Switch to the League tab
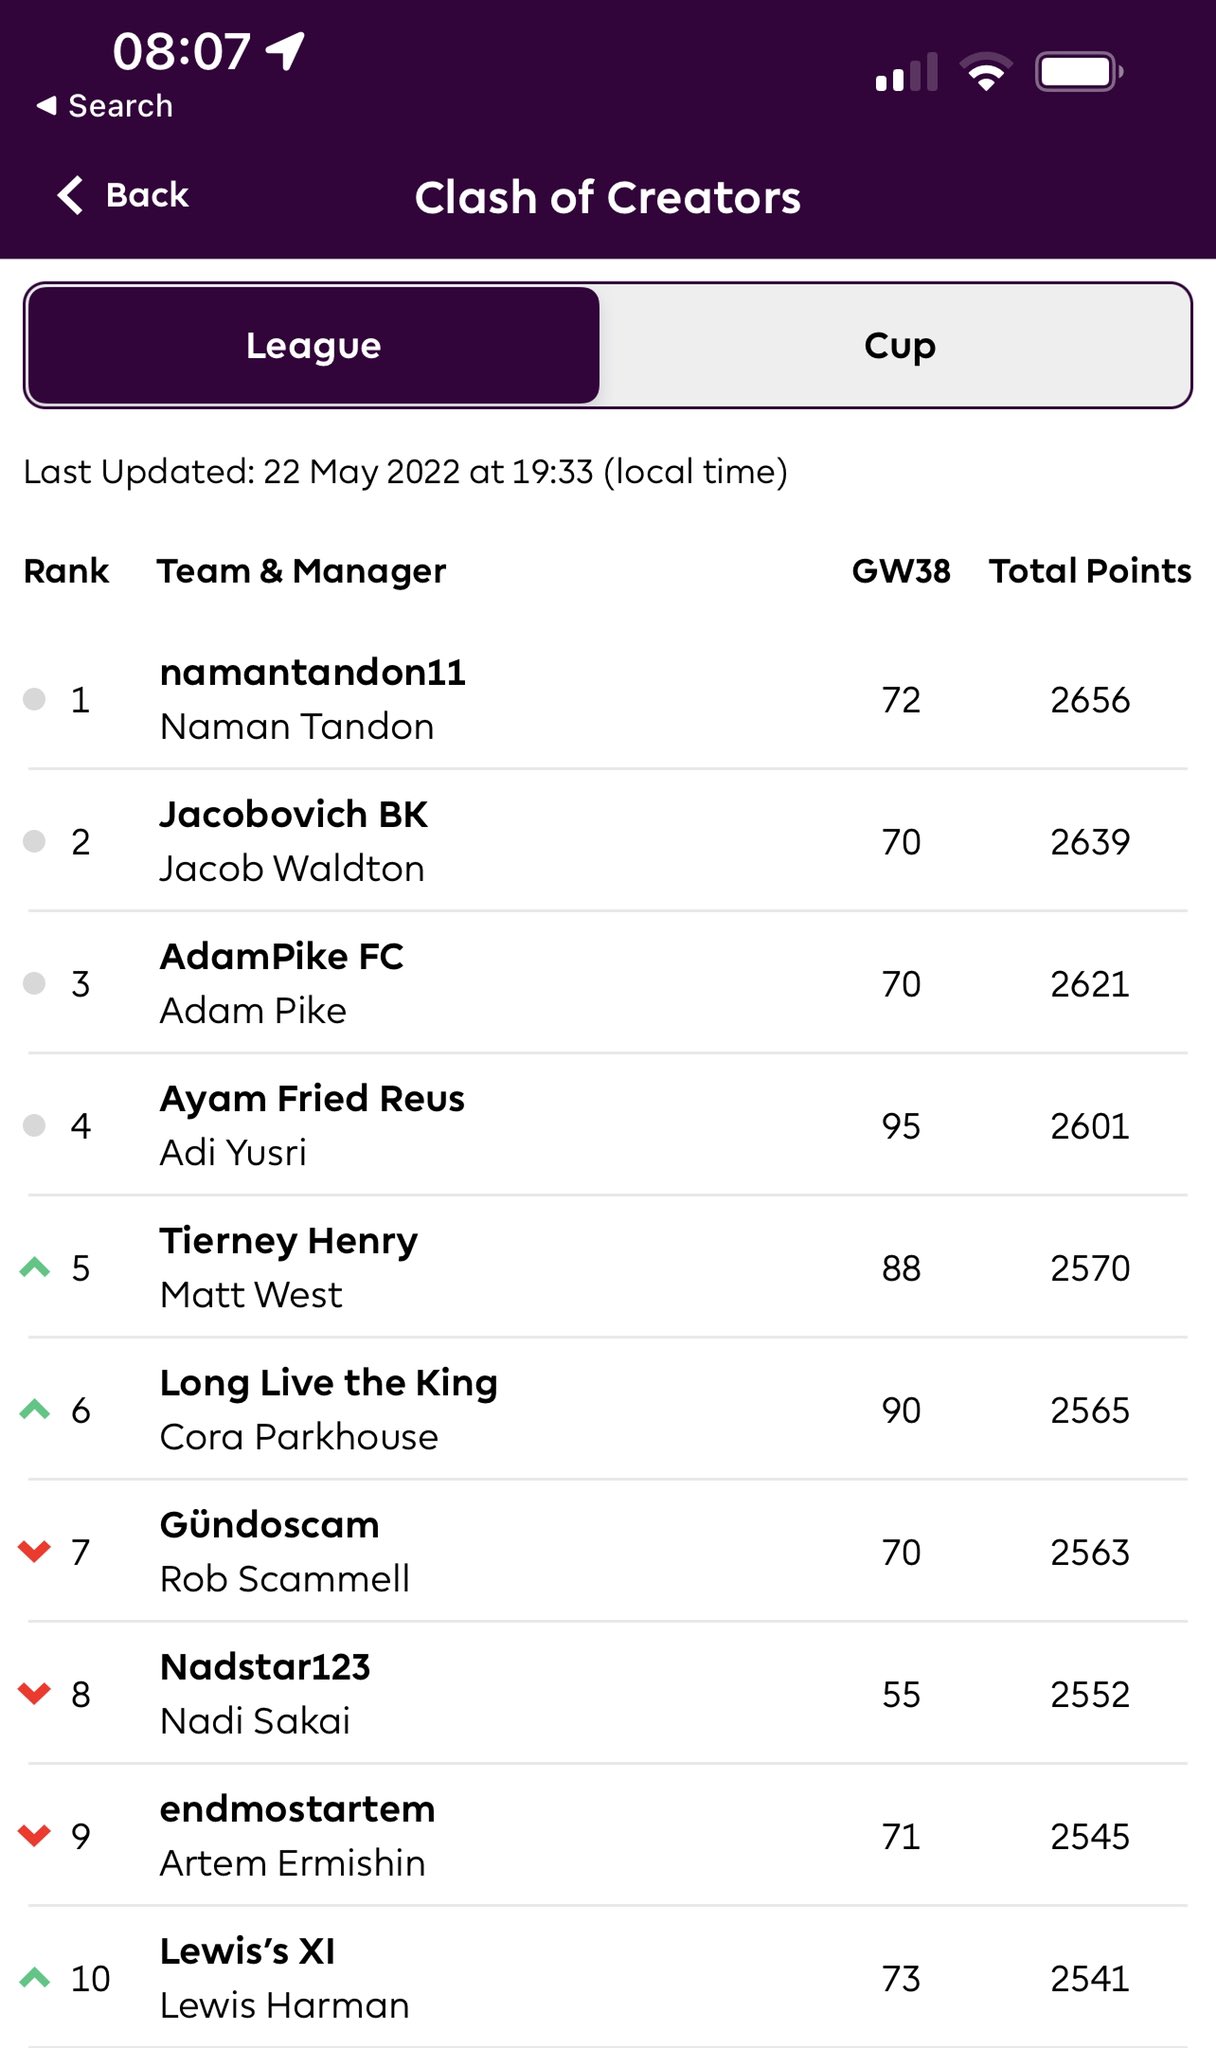 coord(313,345)
